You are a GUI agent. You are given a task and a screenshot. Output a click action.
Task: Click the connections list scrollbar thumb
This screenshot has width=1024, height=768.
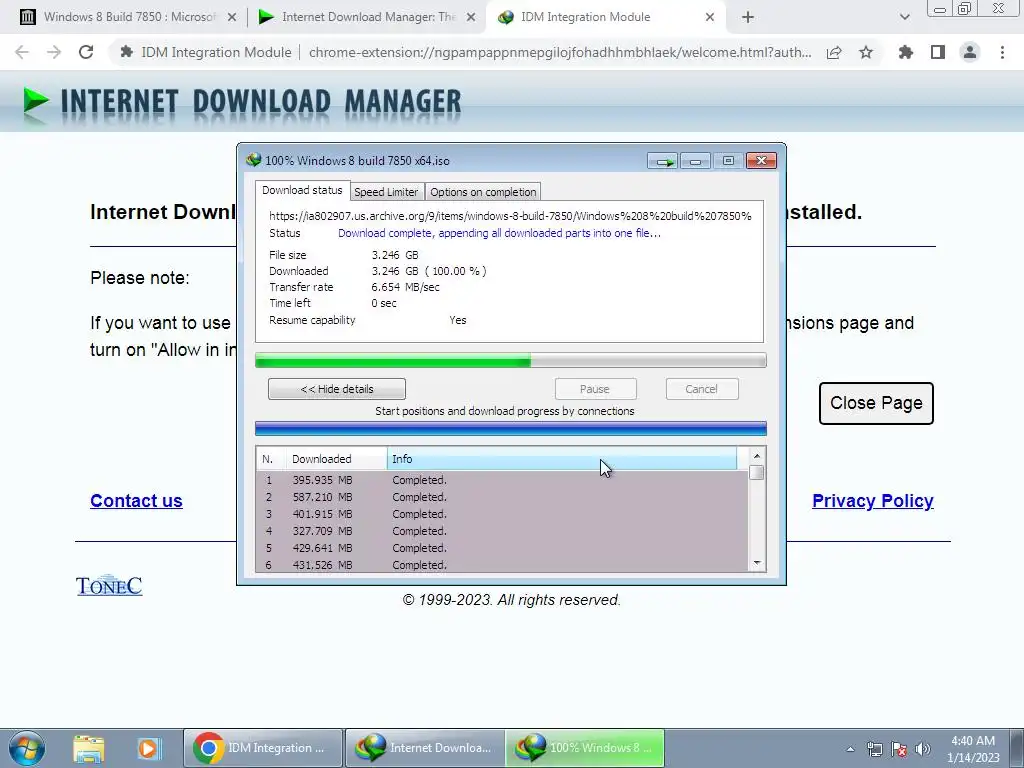[x=757, y=472]
